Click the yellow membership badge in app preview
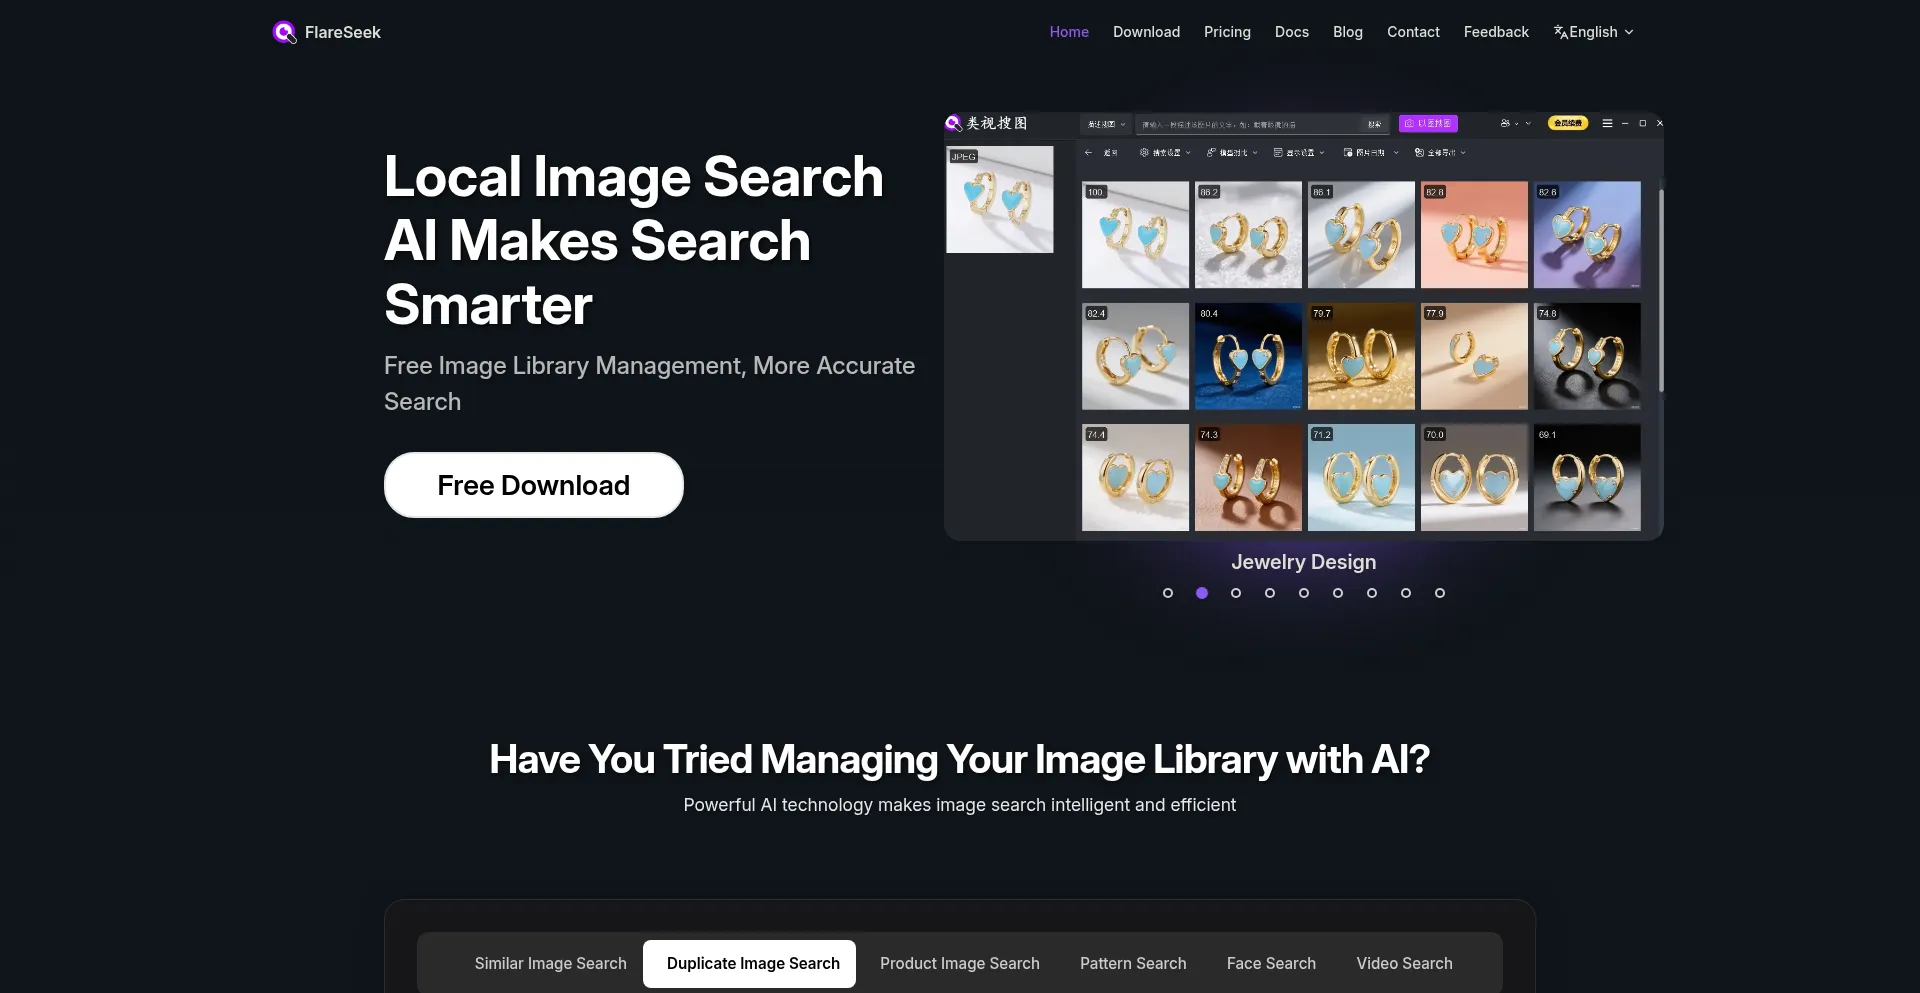1920x993 pixels. point(1568,124)
